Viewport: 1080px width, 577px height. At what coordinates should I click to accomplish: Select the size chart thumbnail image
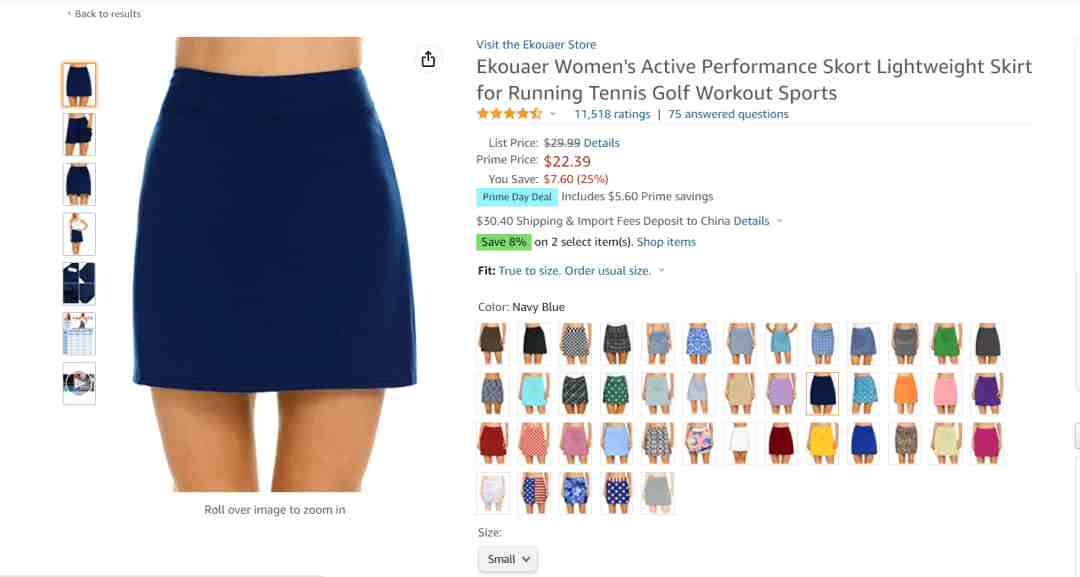coord(79,333)
